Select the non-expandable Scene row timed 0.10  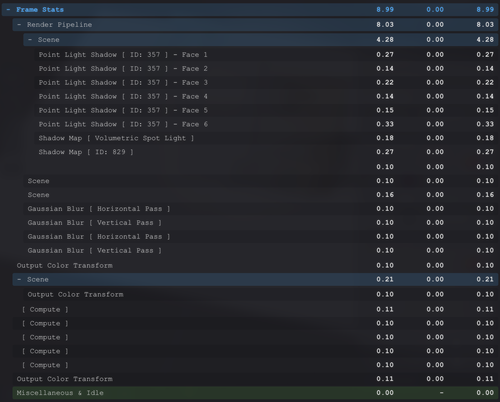[x=261, y=181]
